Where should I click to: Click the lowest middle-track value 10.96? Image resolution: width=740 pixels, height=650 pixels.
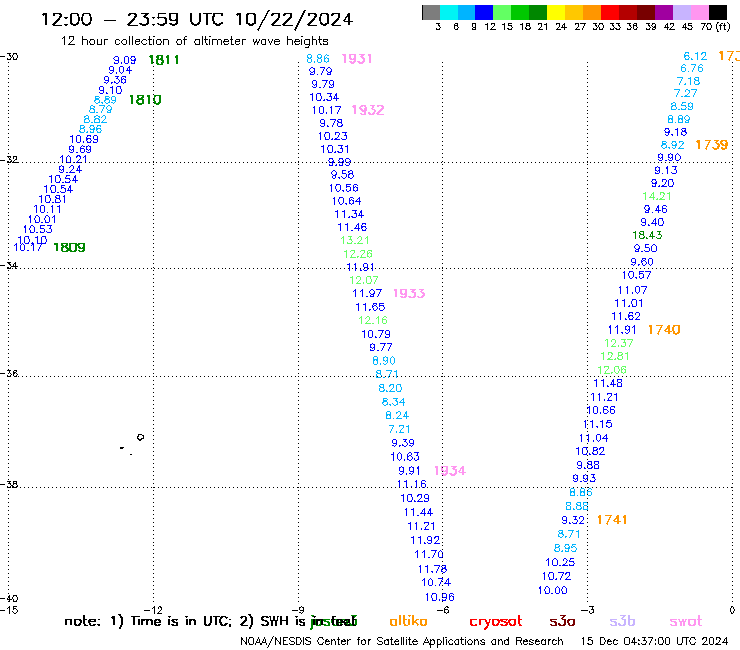[439, 597]
